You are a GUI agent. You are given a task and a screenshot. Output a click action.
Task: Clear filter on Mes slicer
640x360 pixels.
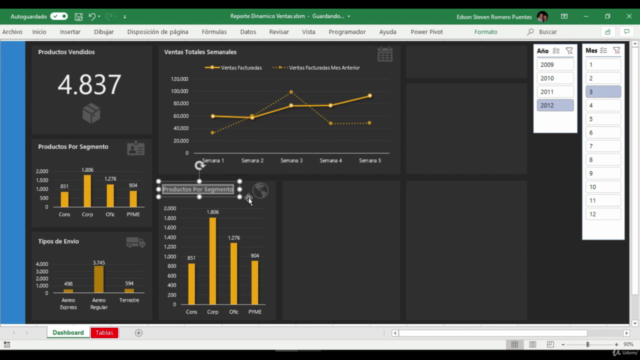click(617, 50)
